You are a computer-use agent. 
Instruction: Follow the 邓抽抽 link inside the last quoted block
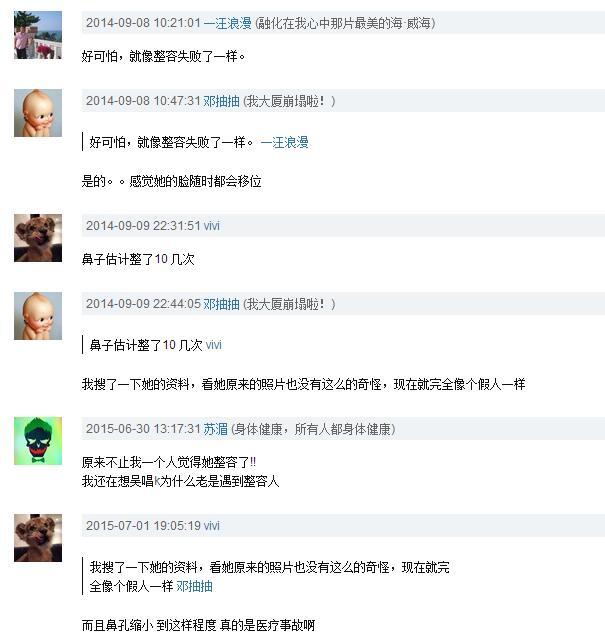[x=194, y=586]
